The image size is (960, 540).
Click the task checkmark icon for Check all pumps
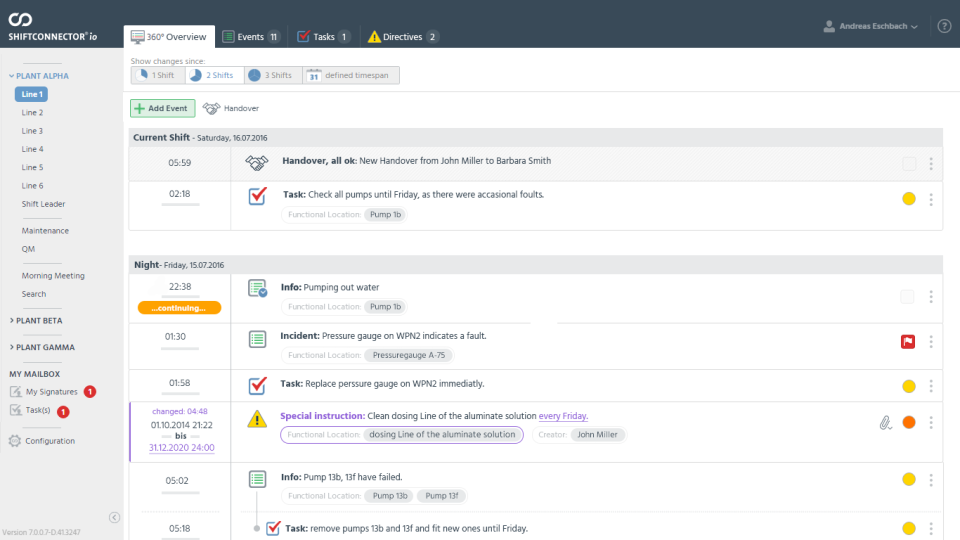258,196
